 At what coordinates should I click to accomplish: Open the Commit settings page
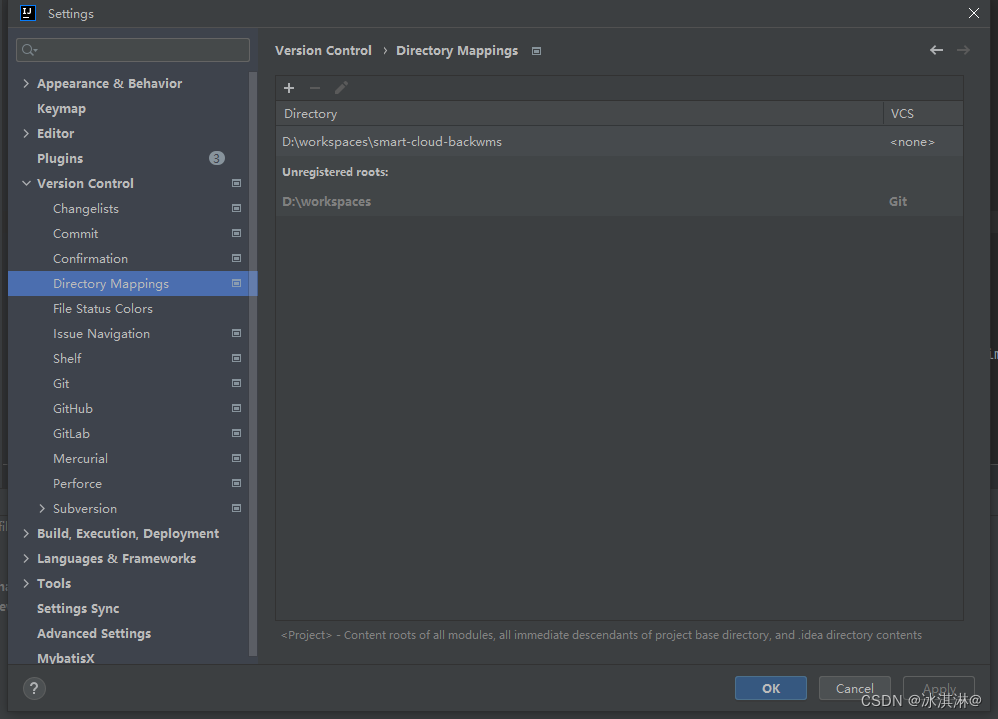(x=76, y=234)
